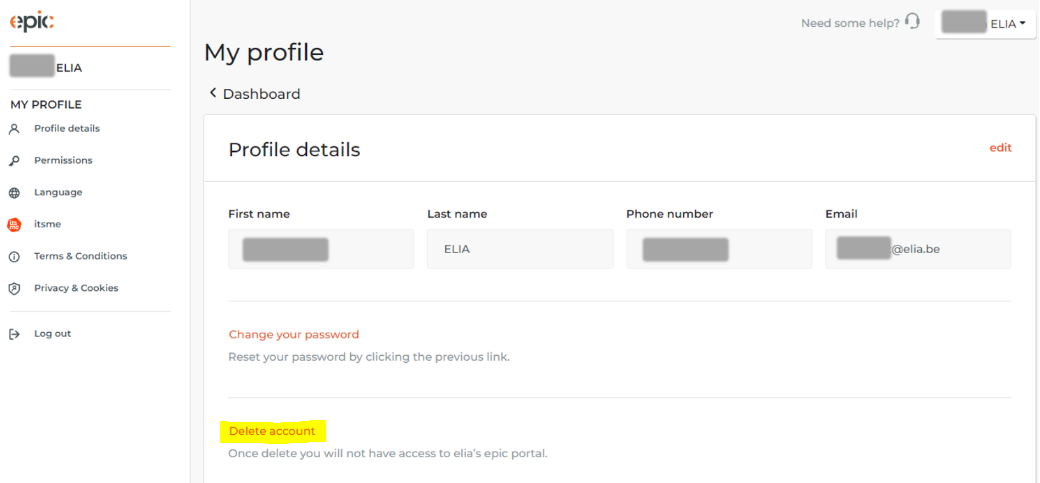
Task: Click the Email input field
Action: pos(918,249)
